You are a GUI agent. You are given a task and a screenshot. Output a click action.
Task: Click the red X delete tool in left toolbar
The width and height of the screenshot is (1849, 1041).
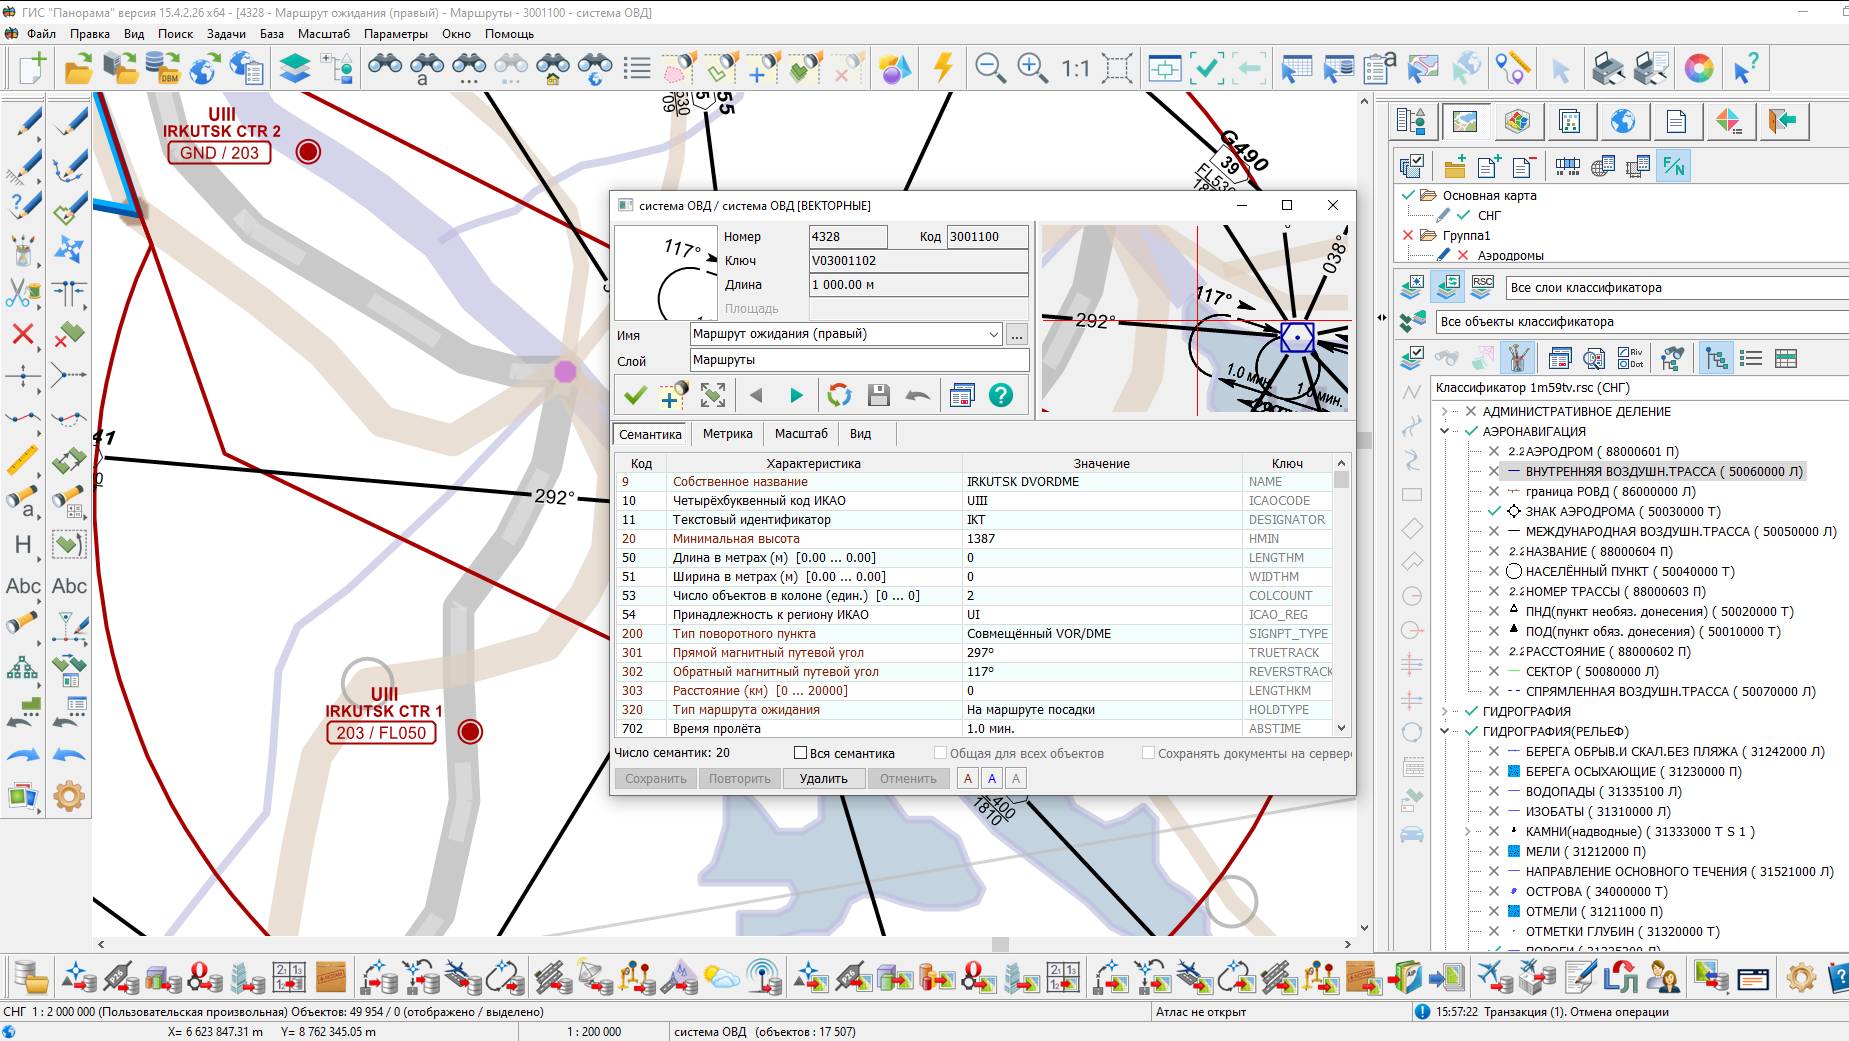[23, 334]
